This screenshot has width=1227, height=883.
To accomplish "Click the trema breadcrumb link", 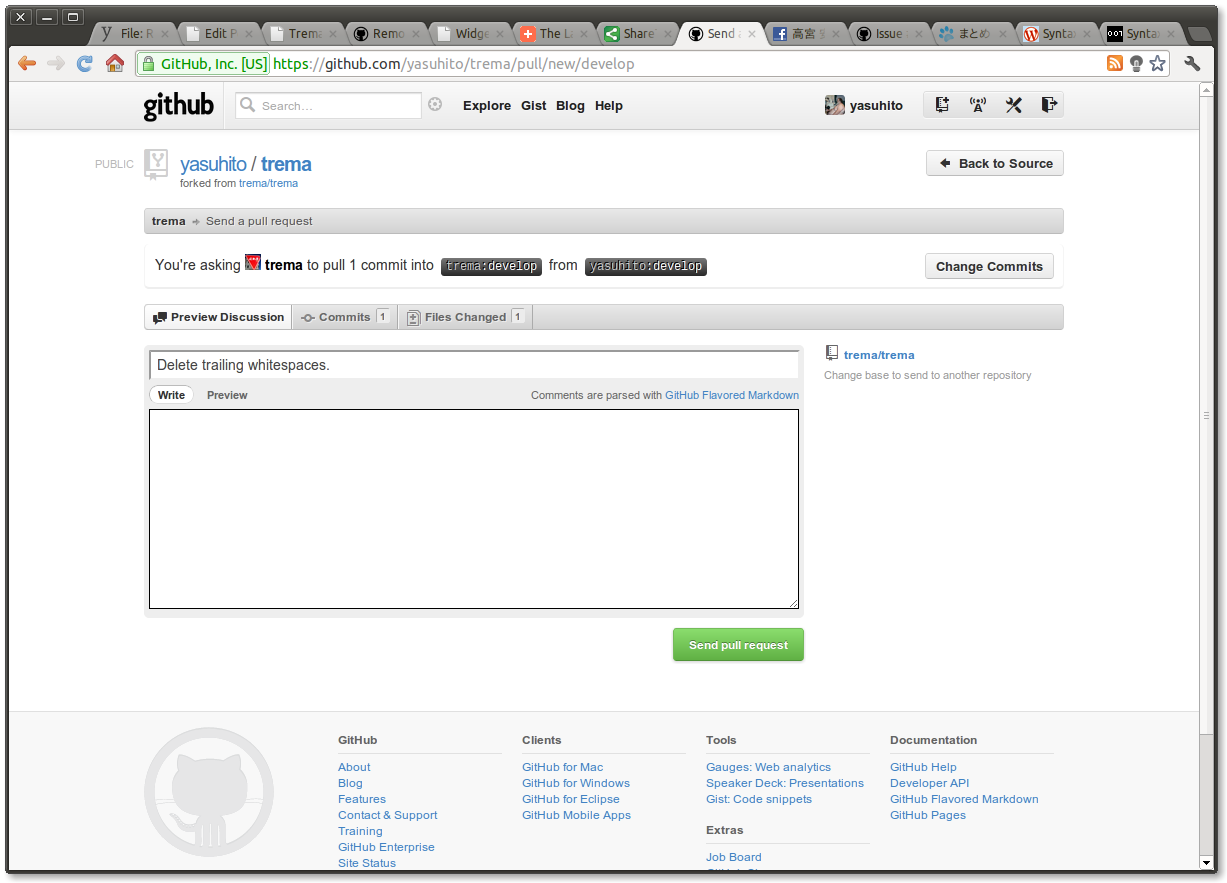I will point(169,221).
